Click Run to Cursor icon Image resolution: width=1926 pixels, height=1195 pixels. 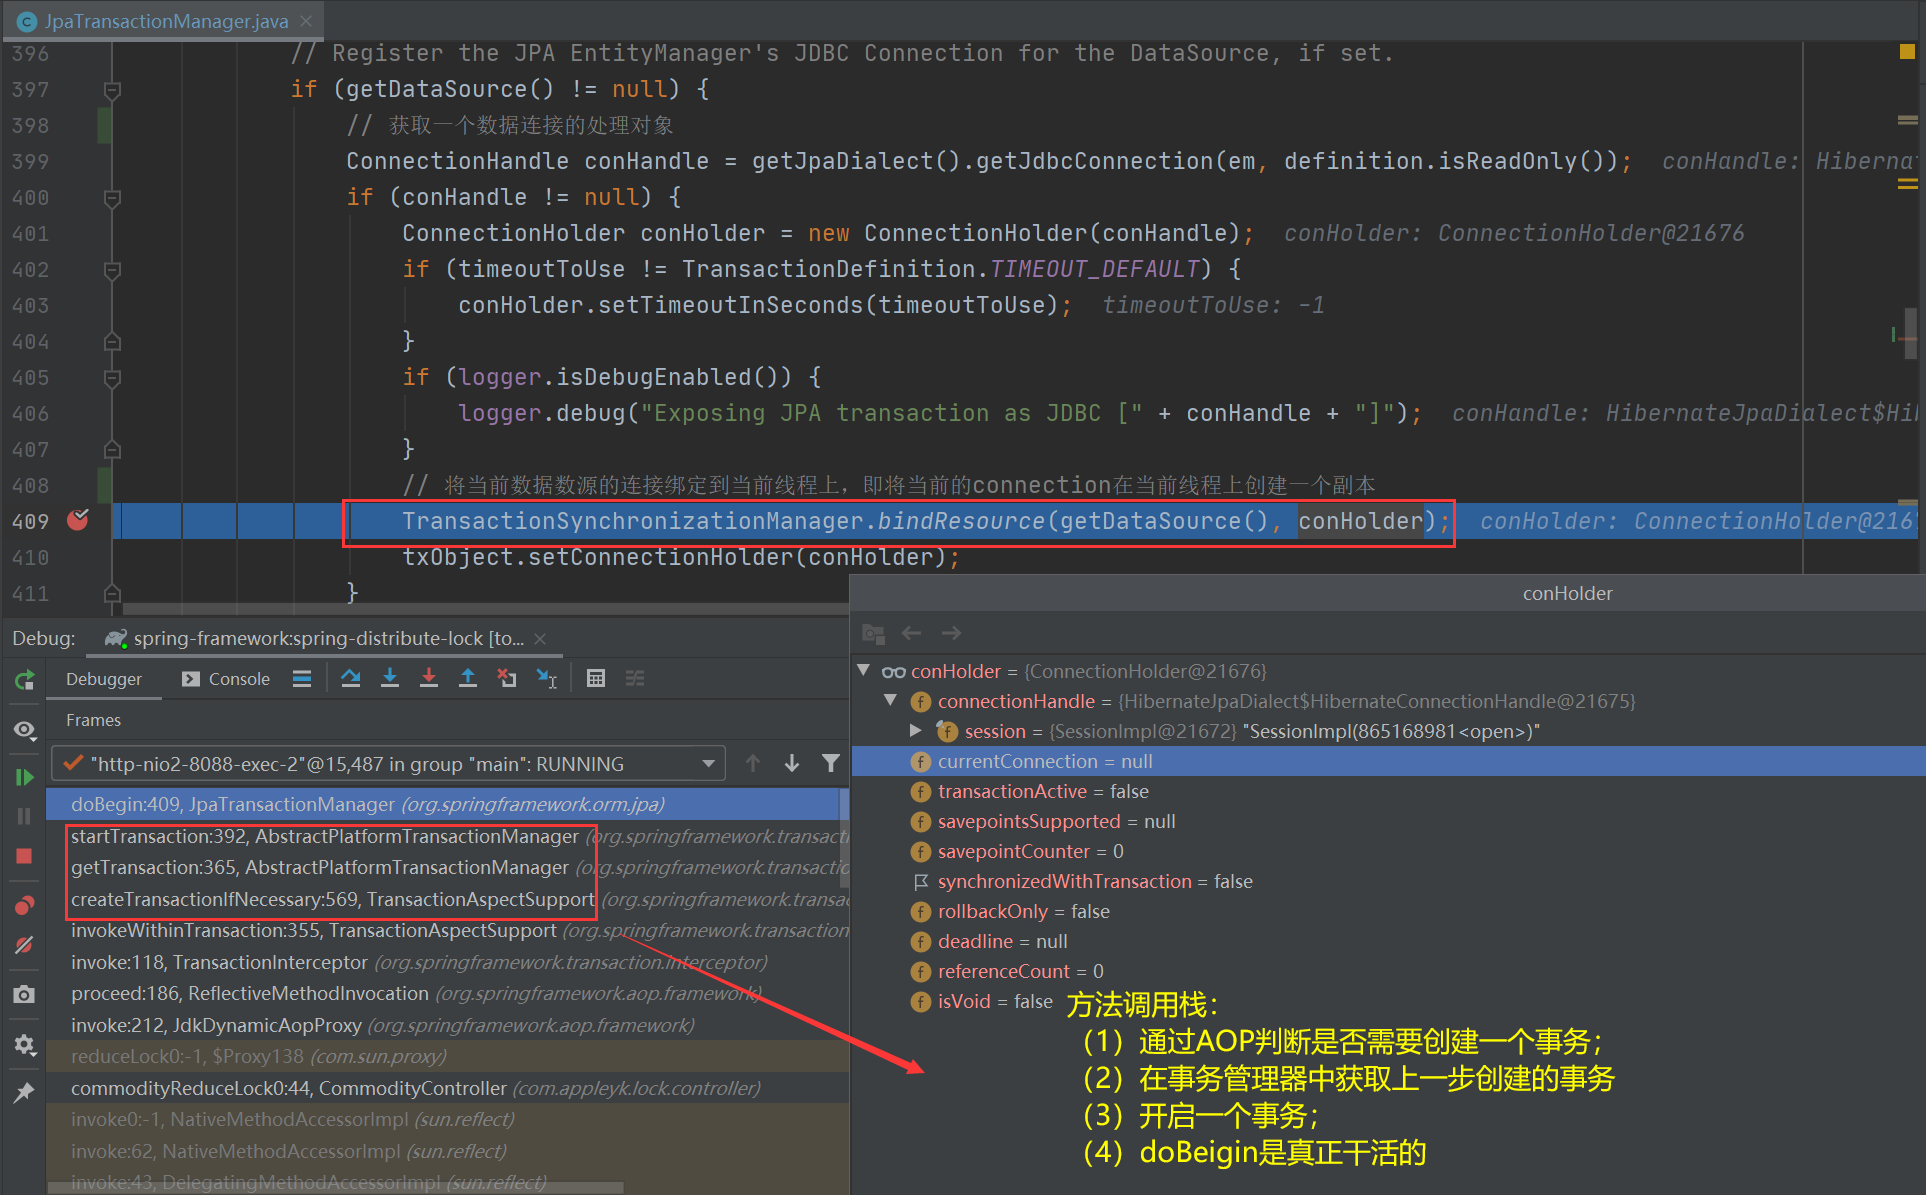546,679
